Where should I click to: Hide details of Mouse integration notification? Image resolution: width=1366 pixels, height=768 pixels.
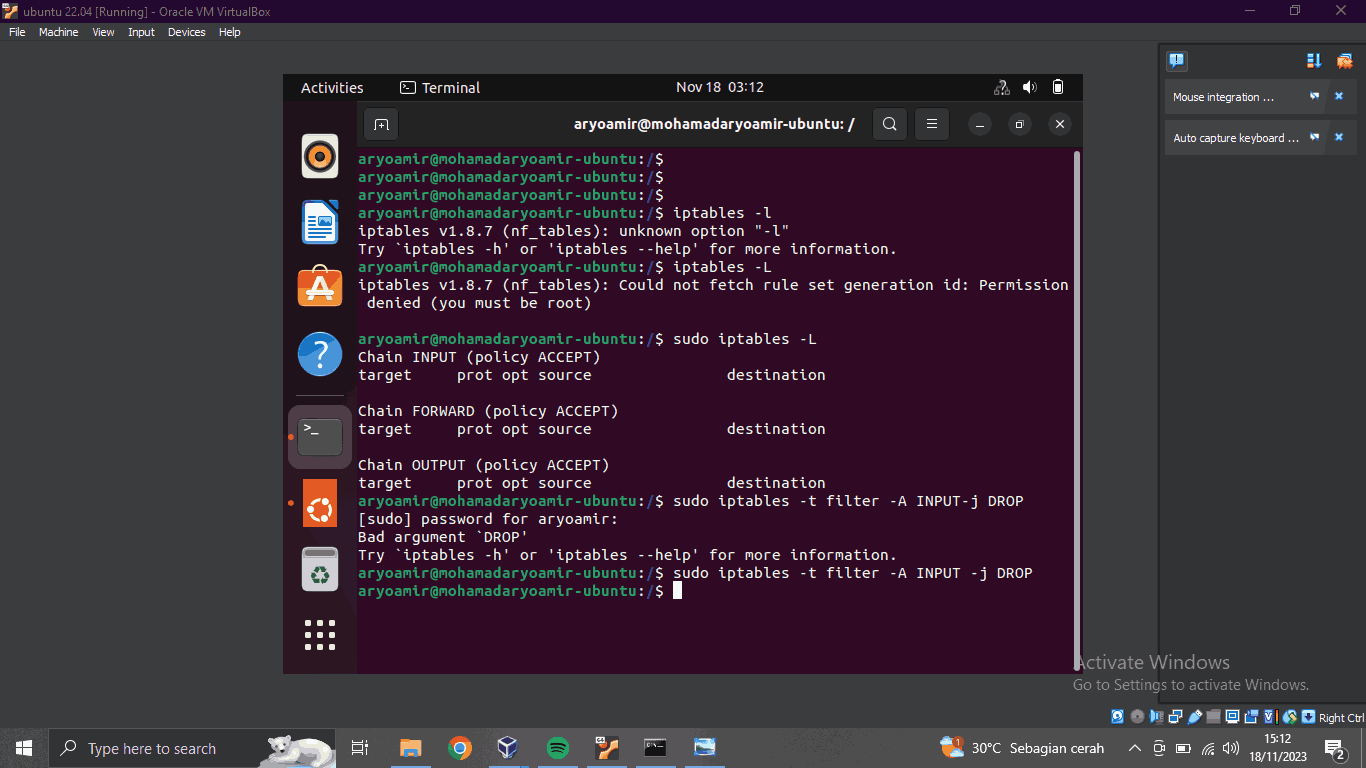tap(1315, 97)
